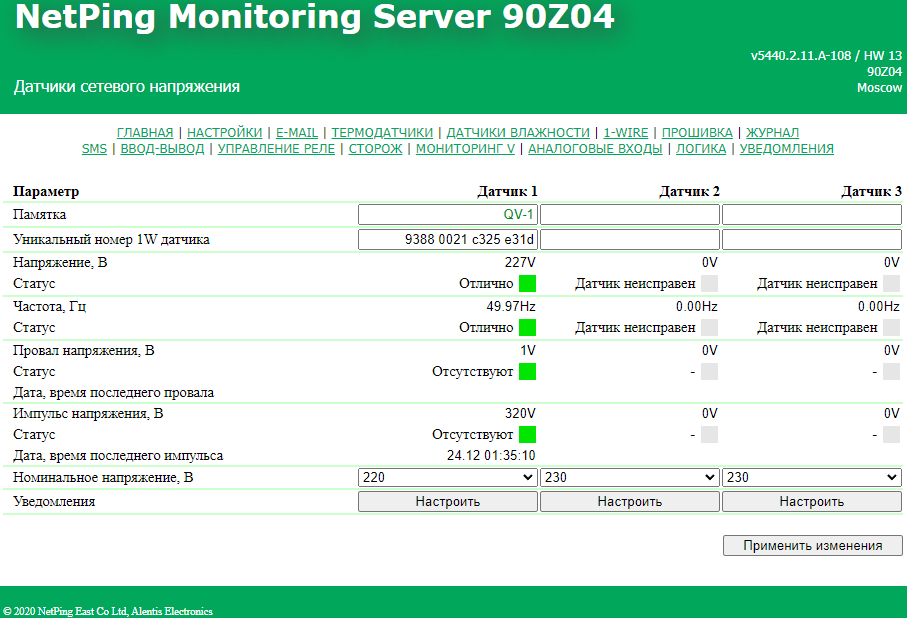The width and height of the screenshot is (907, 618).
Task: Click green voltage impulse status square for sensor 1
Action: pos(527,435)
